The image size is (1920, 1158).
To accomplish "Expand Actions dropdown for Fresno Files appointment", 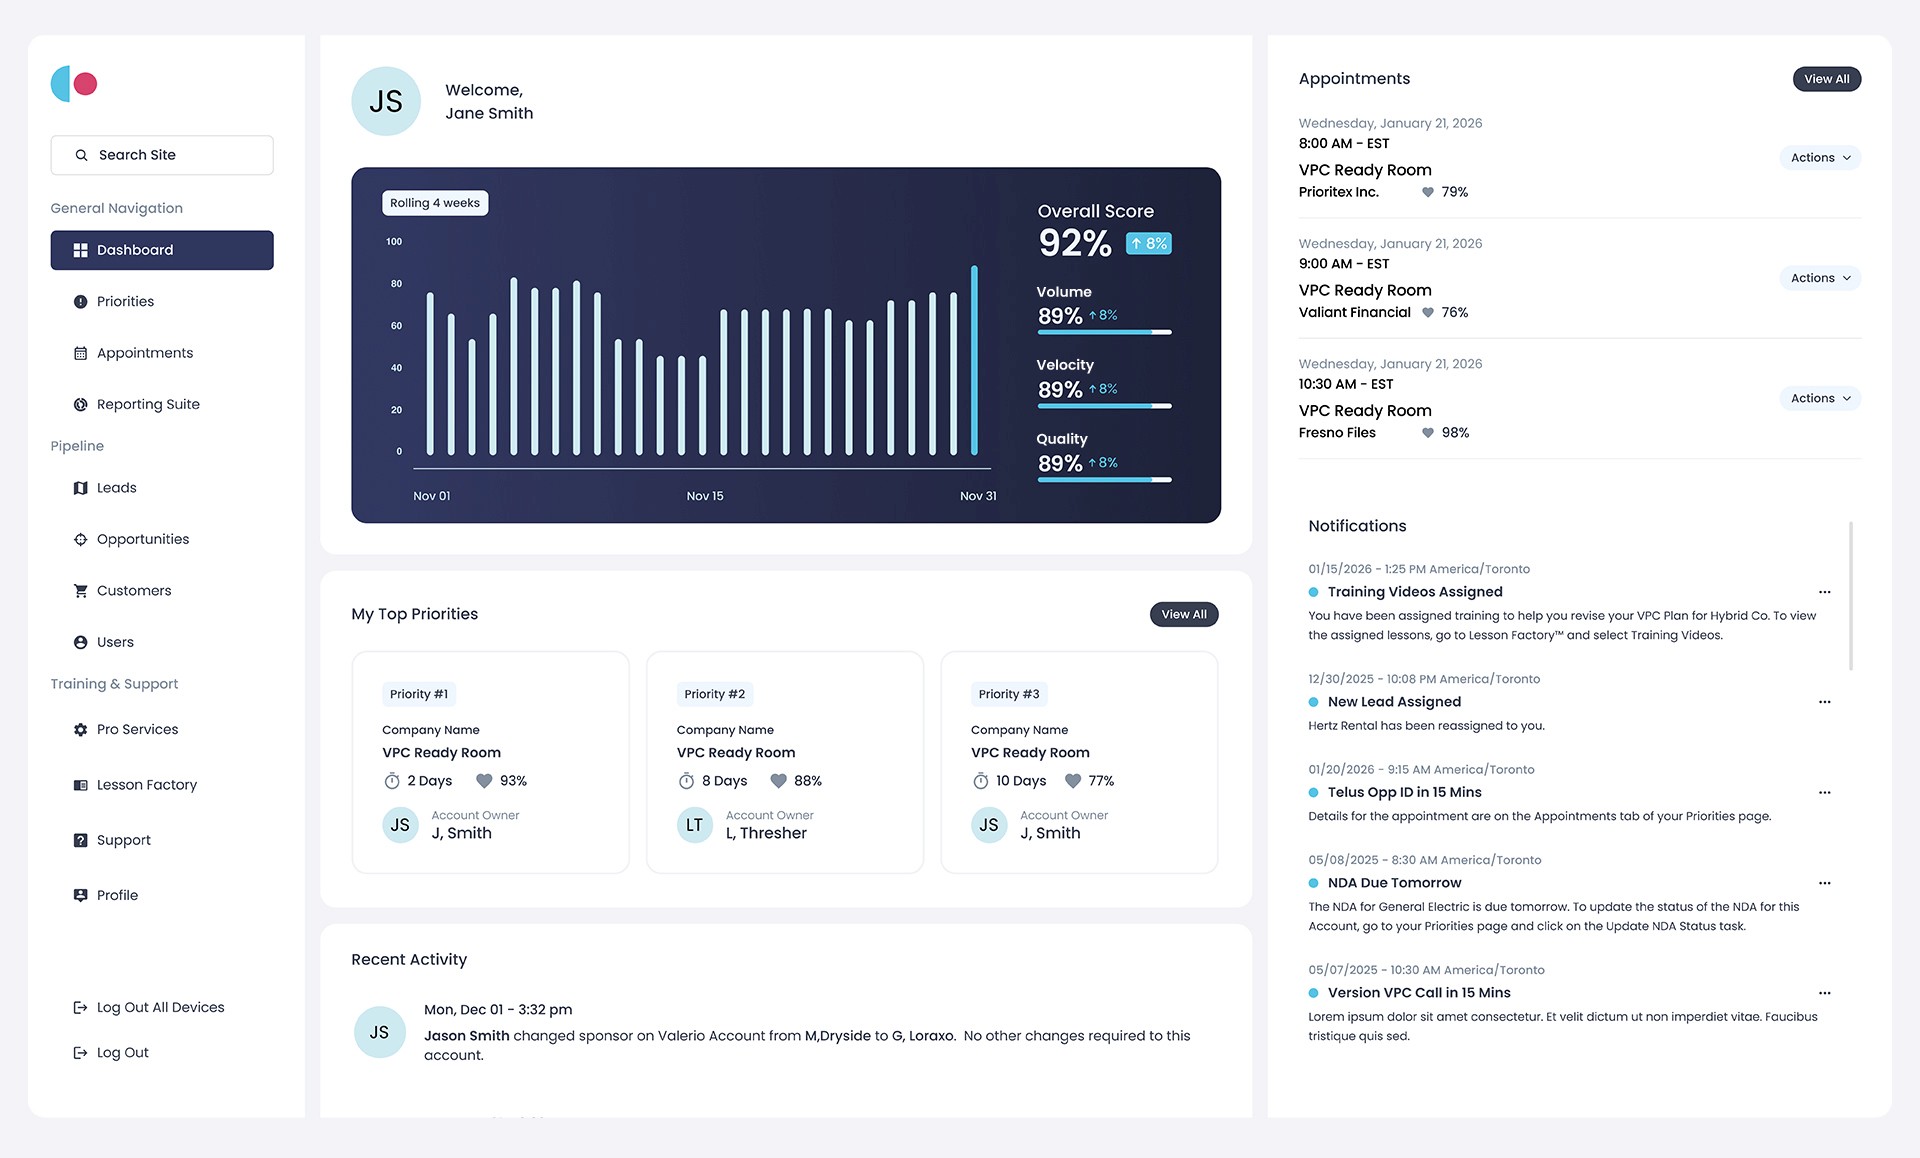I will click(1819, 398).
